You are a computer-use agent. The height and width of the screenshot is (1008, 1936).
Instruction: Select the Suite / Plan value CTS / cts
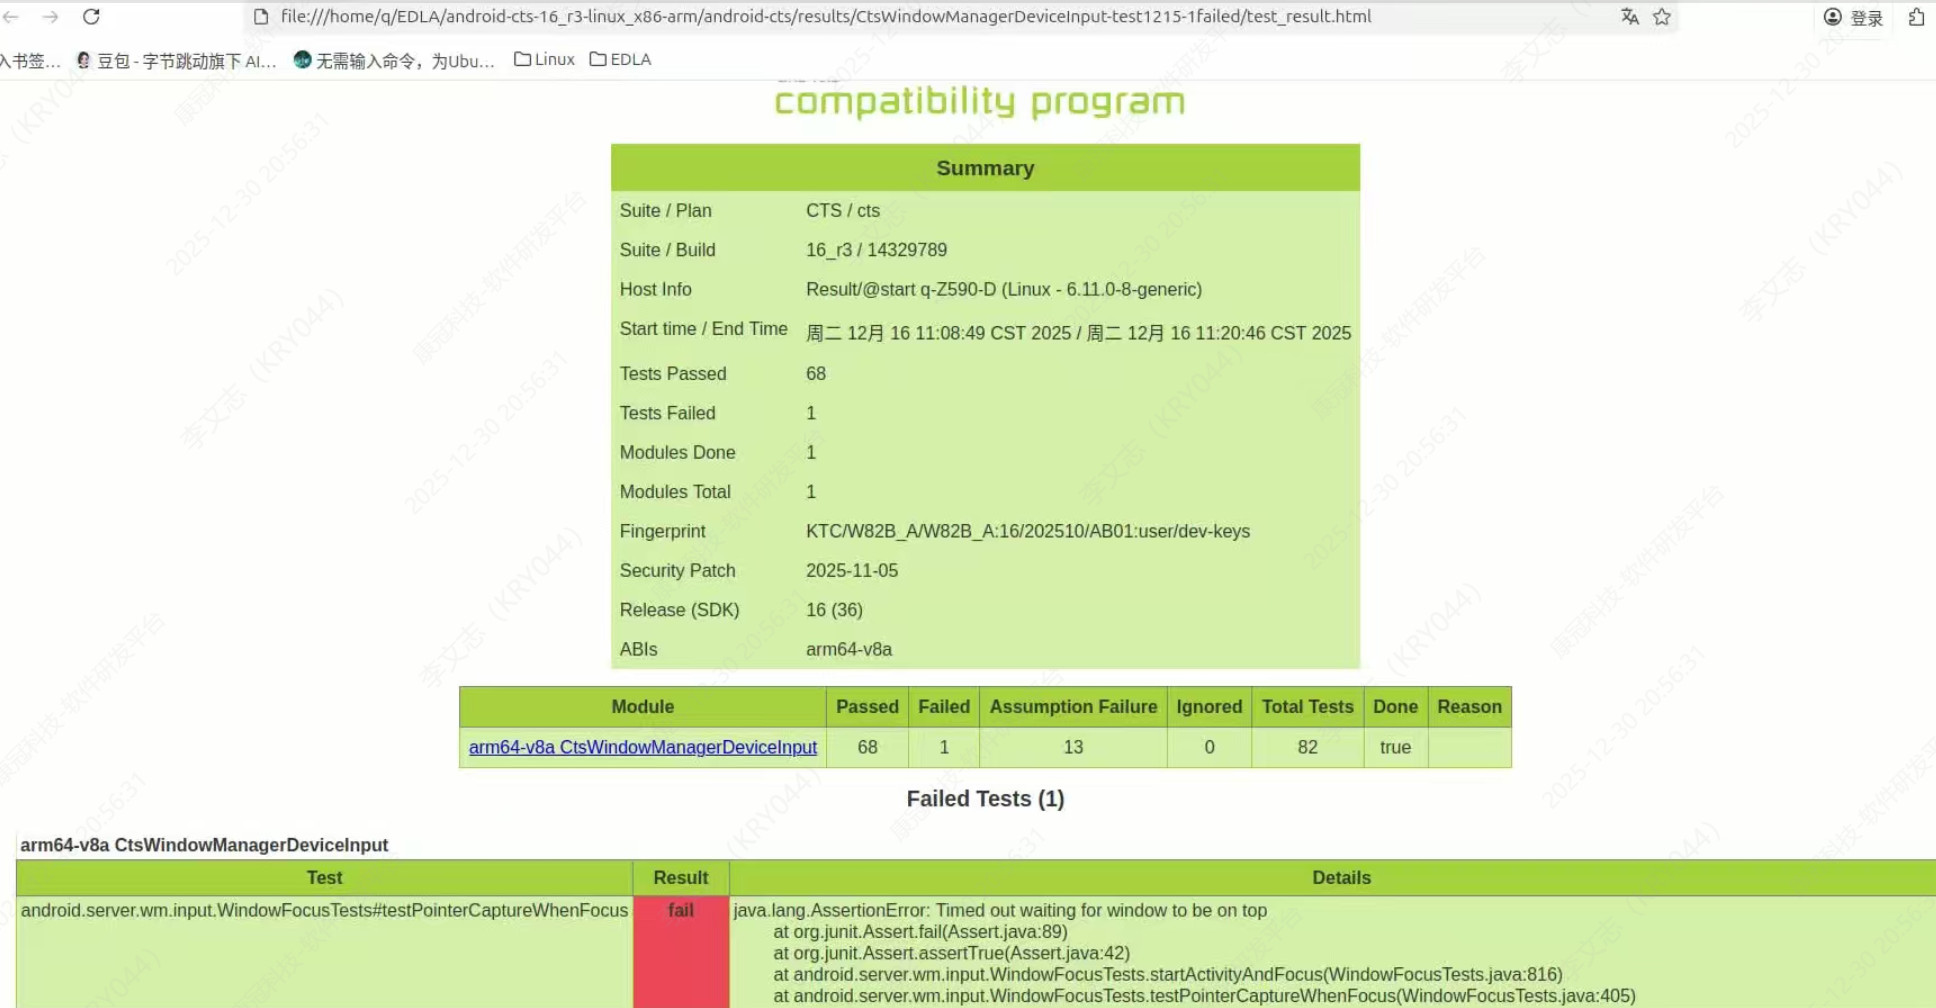coord(843,211)
